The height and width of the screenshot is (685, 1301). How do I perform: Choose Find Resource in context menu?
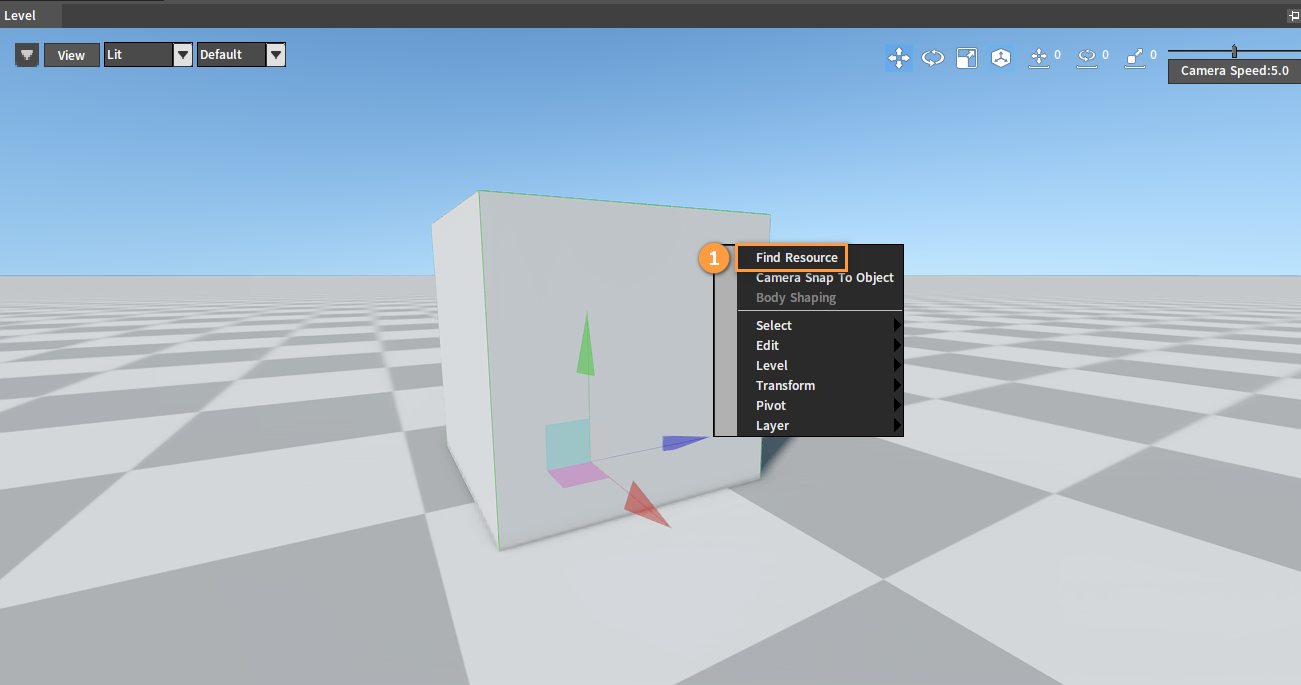click(797, 257)
